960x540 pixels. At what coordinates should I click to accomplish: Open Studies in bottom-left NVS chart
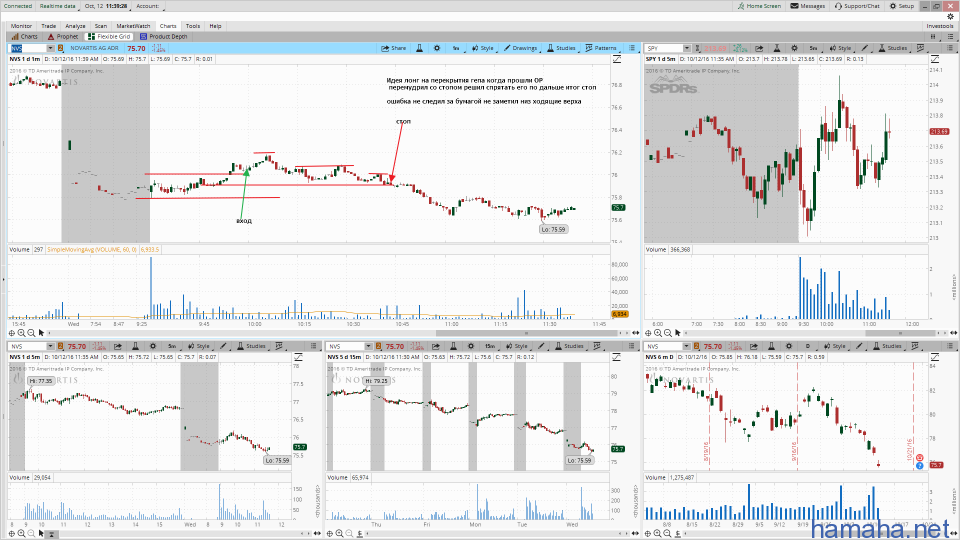click(x=252, y=346)
